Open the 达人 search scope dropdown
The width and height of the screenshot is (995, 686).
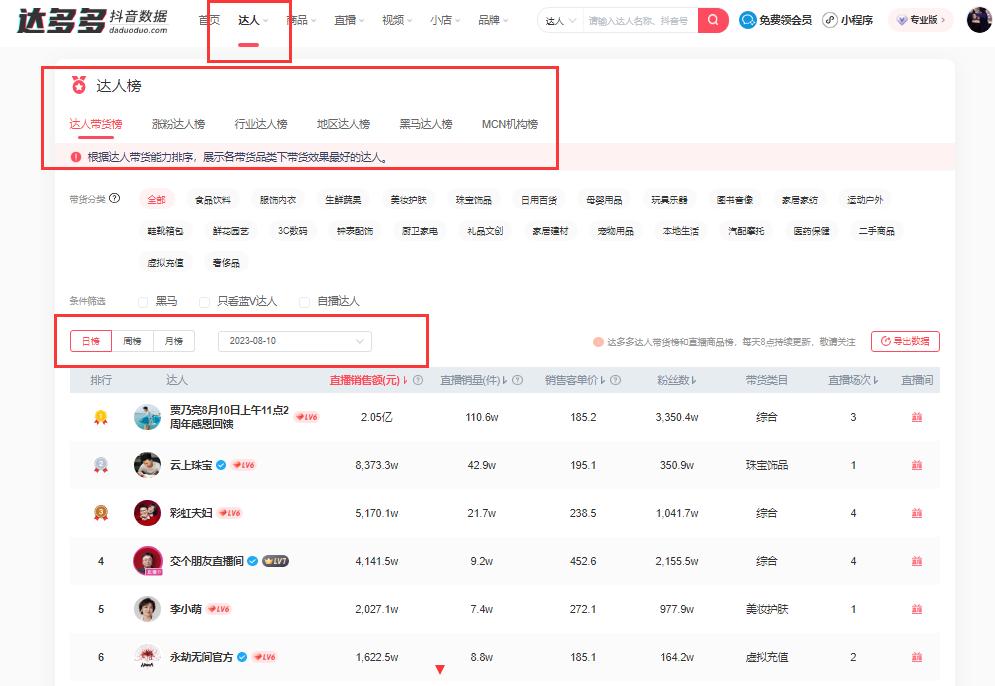click(558, 20)
